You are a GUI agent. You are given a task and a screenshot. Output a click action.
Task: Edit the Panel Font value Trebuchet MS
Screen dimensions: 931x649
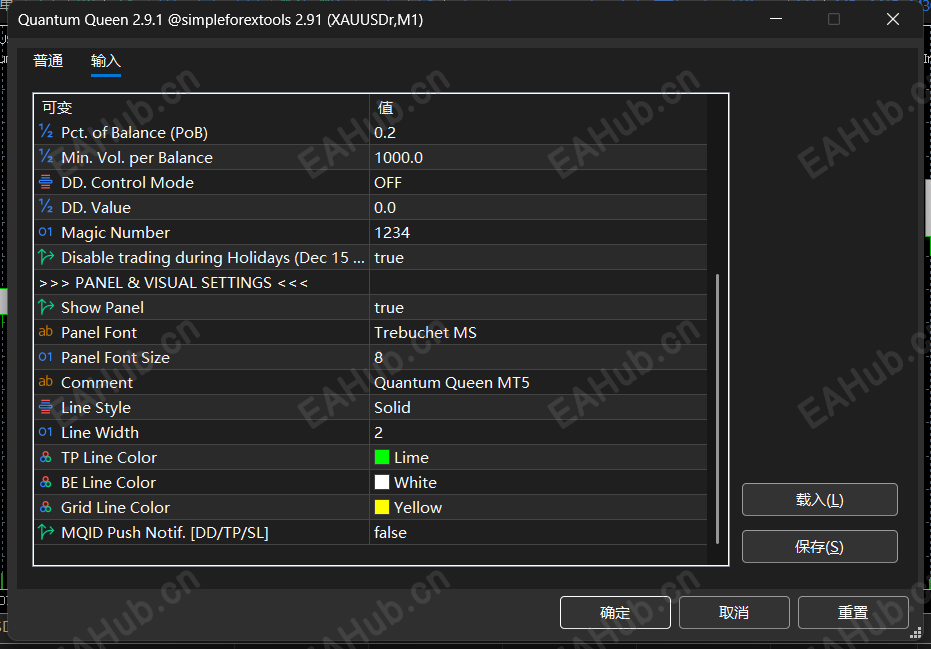pyautogui.click(x=538, y=332)
